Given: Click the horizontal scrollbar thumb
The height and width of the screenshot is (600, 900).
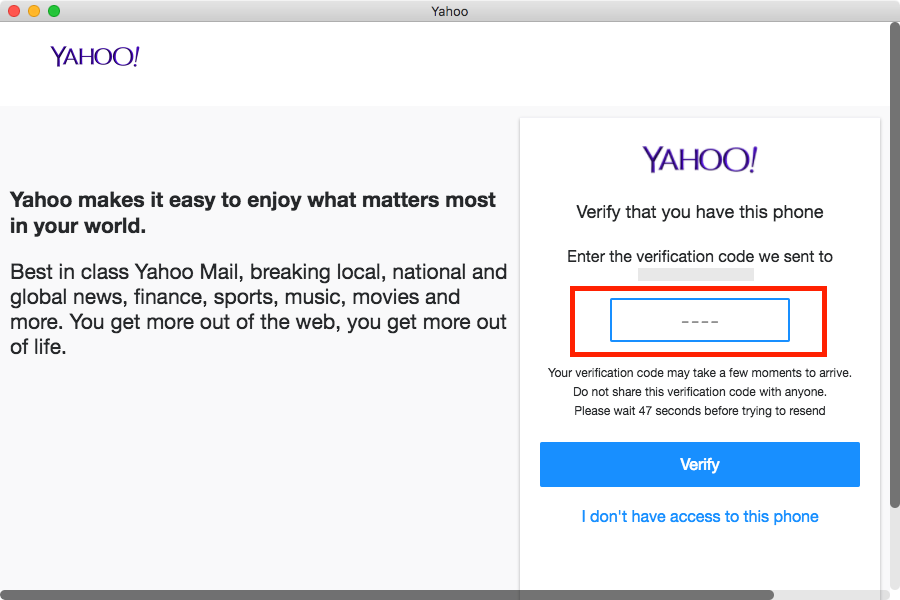Looking at the screenshot, I should [387, 595].
